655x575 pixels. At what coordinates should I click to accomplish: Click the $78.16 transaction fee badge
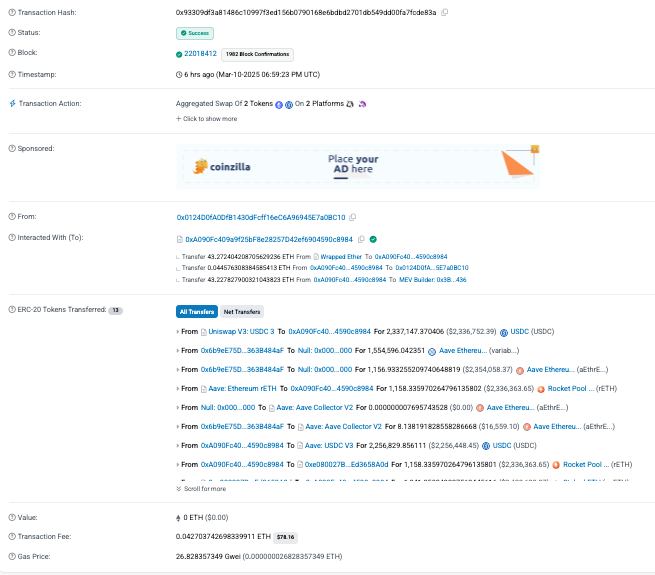click(x=286, y=537)
